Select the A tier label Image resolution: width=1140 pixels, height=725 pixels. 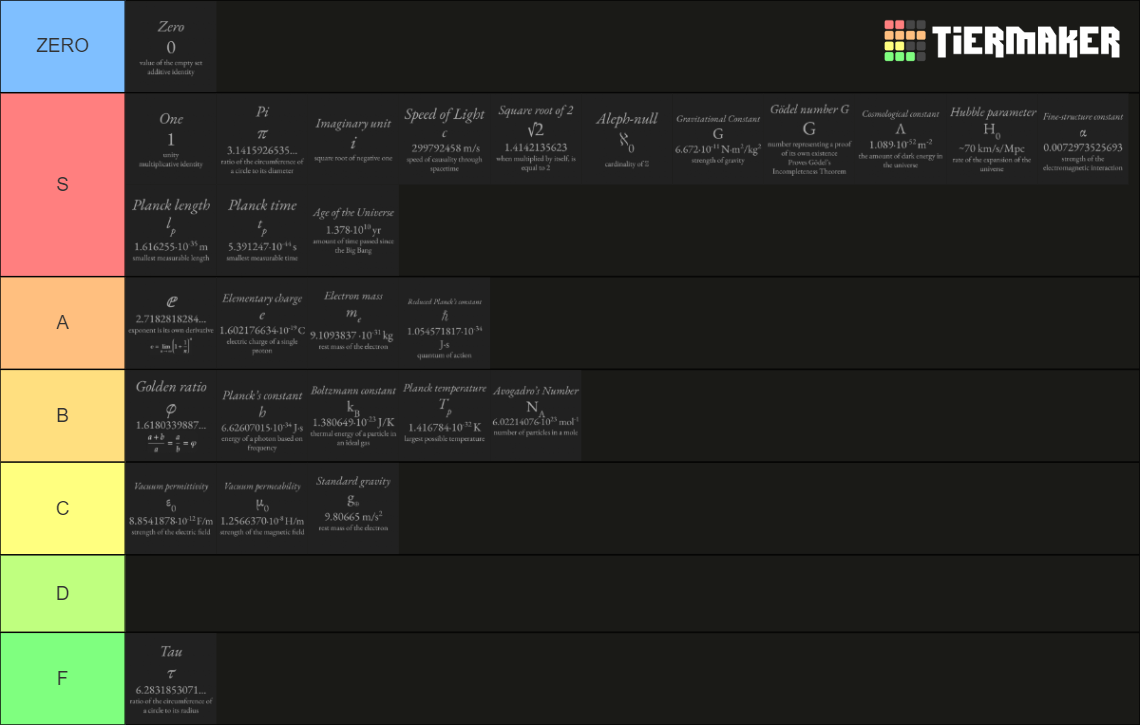[x=63, y=323]
